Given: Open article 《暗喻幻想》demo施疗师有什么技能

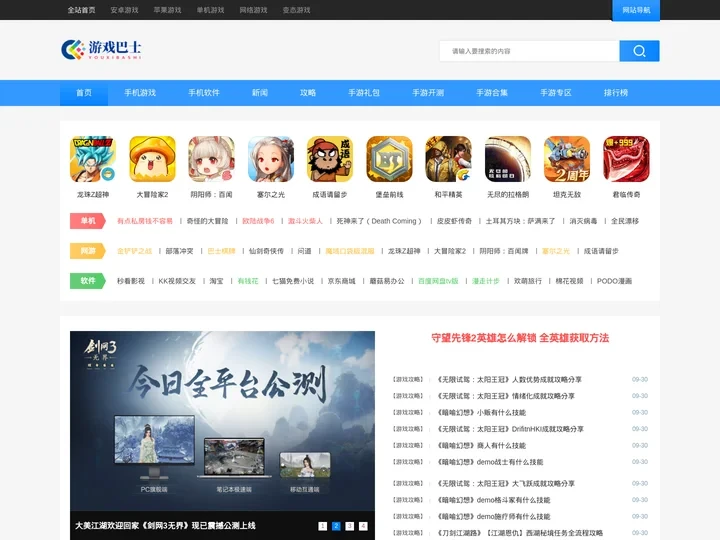Looking at the screenshot, I should tap(492, 517).
